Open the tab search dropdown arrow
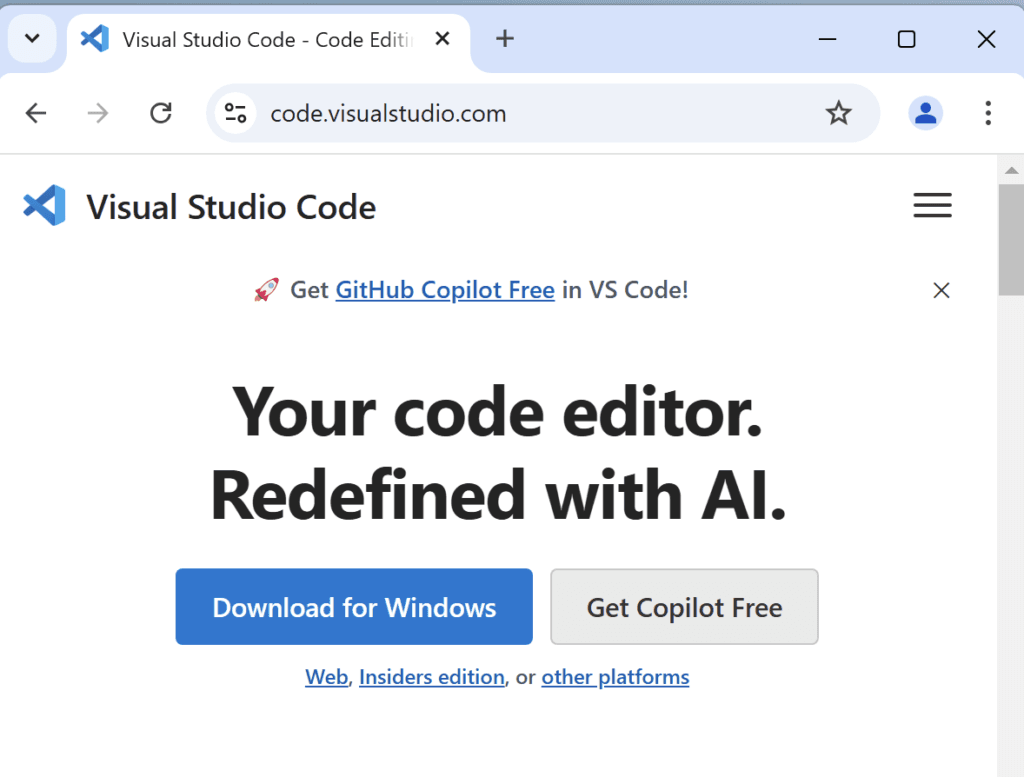The width and height of the screenshot is (1024, 777). tap(32, 39)
